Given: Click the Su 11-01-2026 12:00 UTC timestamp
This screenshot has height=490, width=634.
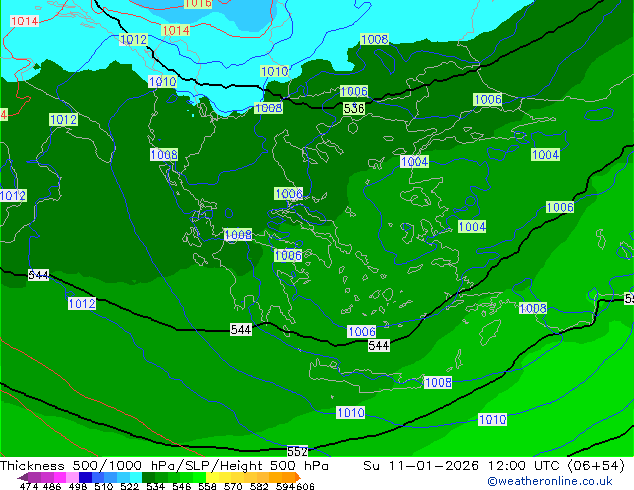Looking at the screenshot, I should coord(463,466).
